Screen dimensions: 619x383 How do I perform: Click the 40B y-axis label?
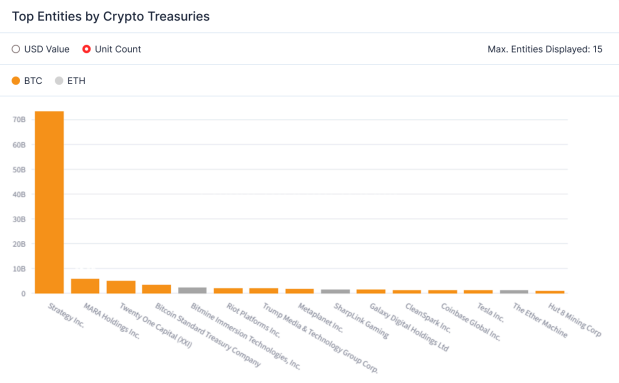(x=19, y=195)
